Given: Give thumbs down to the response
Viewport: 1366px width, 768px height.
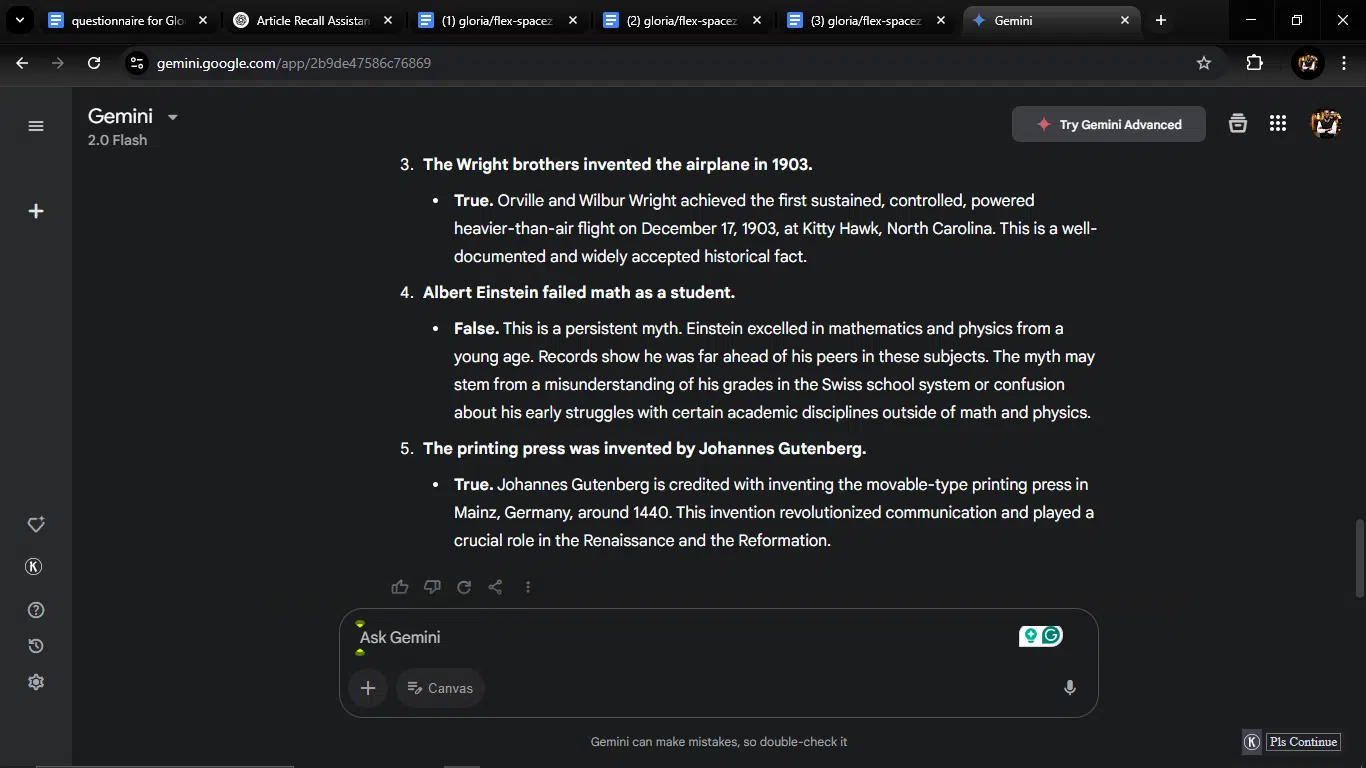Looking at the screenshot, I should point(432,587).
